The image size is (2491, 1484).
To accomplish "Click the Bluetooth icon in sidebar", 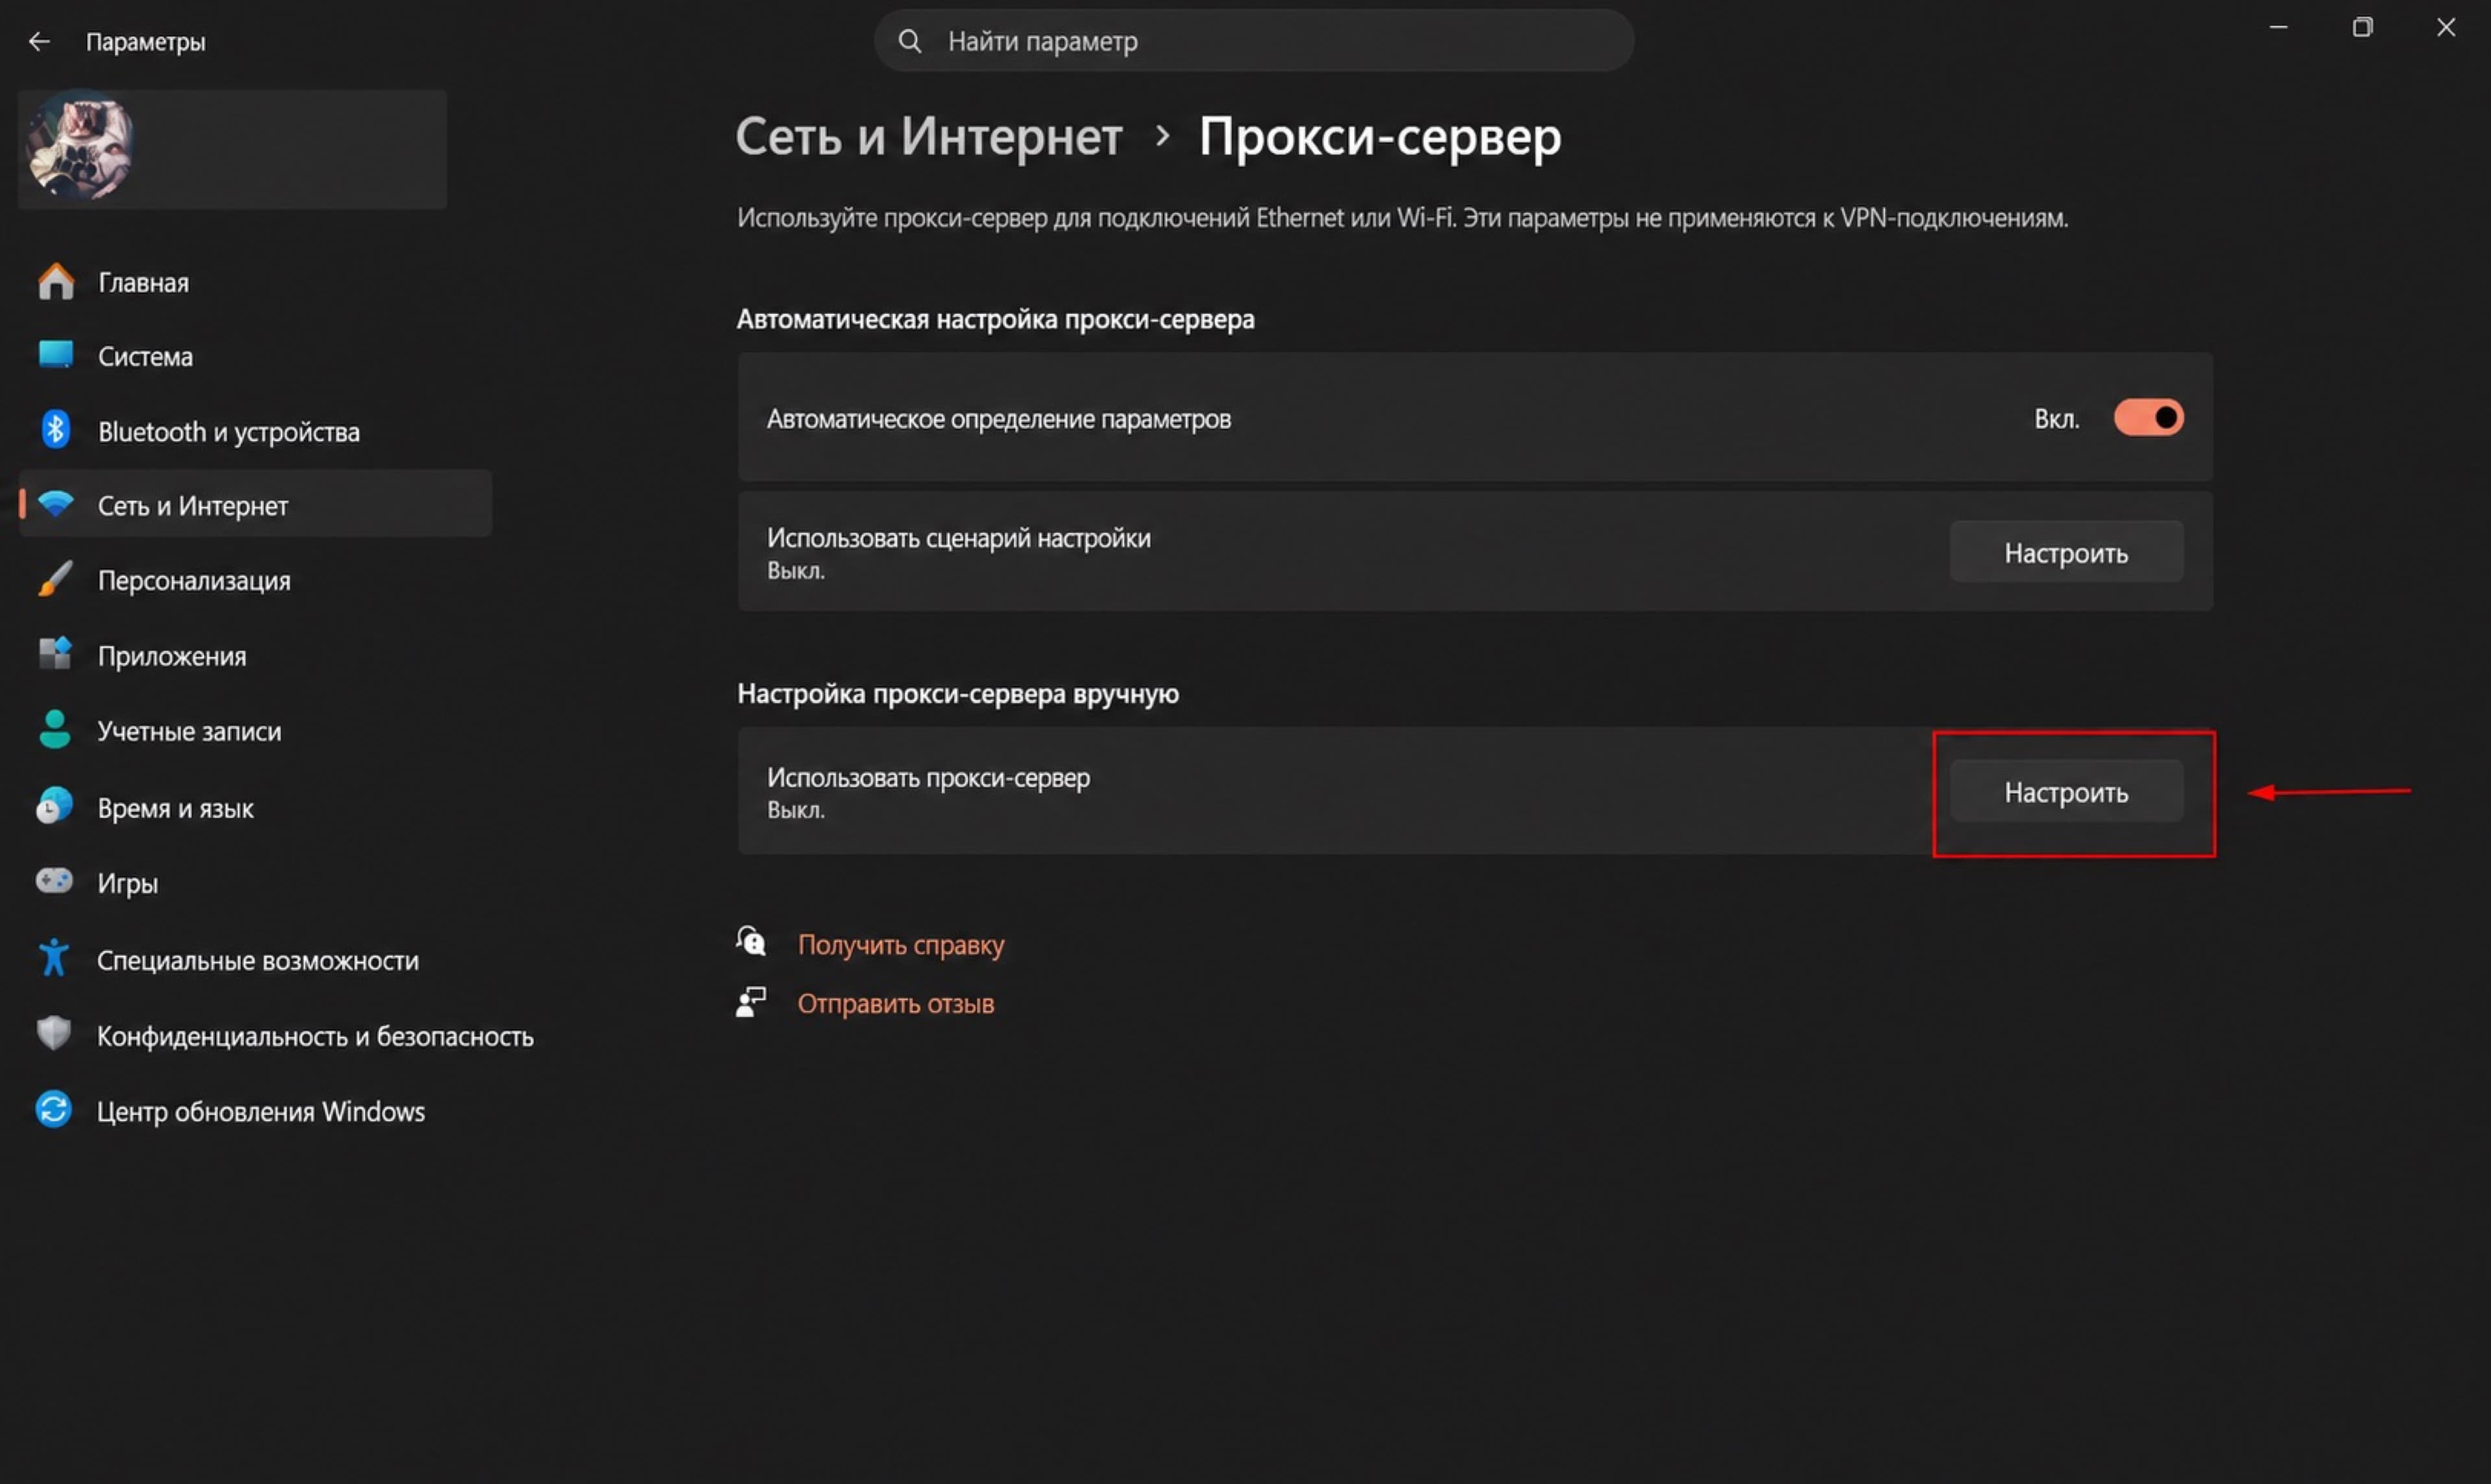I will [x=56, y=430].
